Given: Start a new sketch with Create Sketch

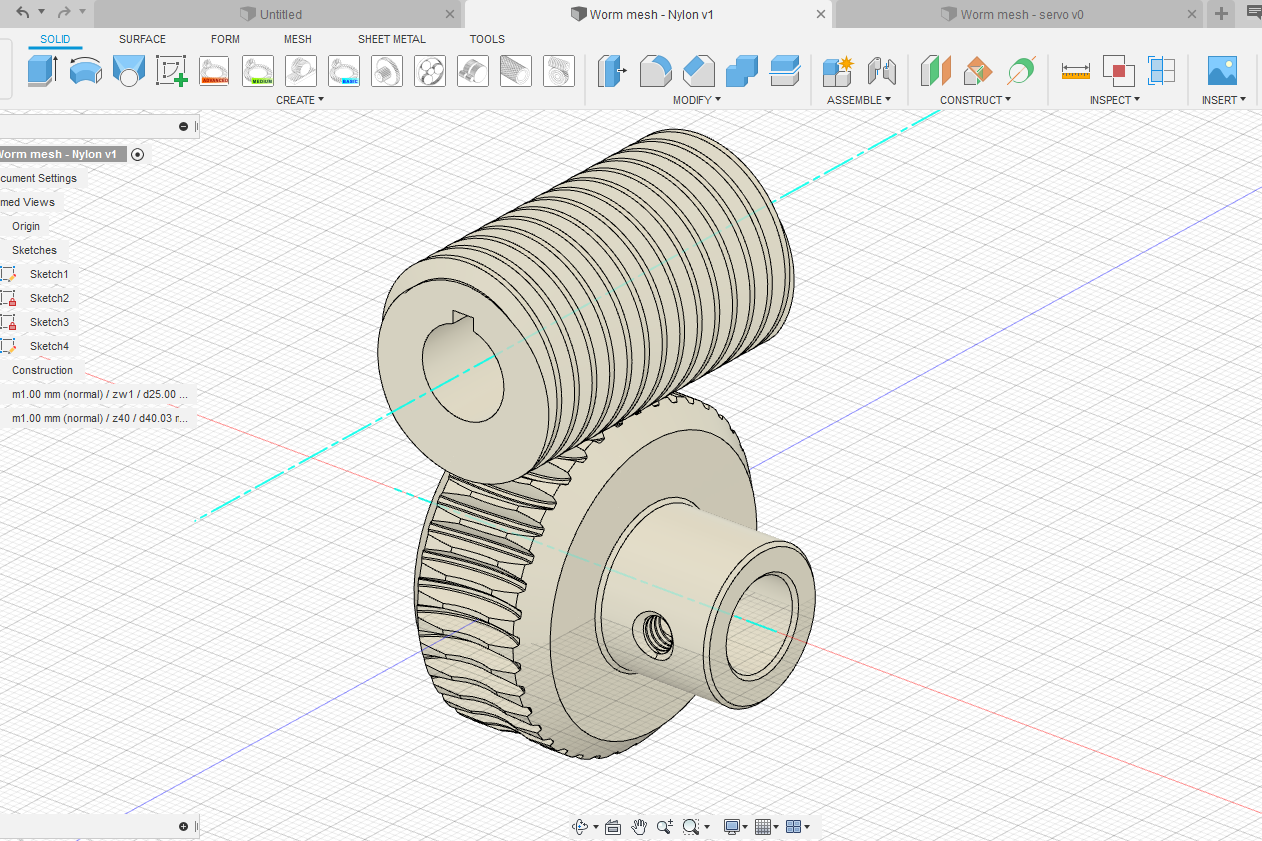Looking at the screenshot, I should (172, 71).
